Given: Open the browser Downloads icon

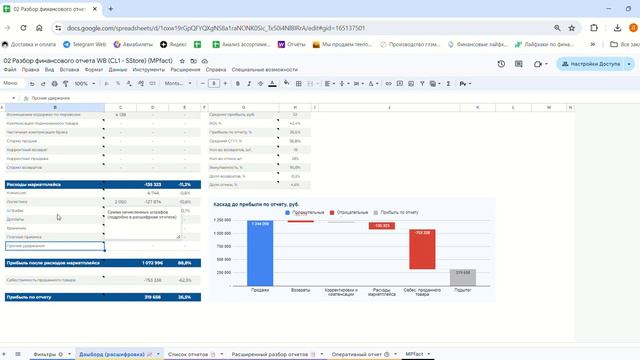Looking at the screenshot, I should pyautogui.click(x=617, y=28).
